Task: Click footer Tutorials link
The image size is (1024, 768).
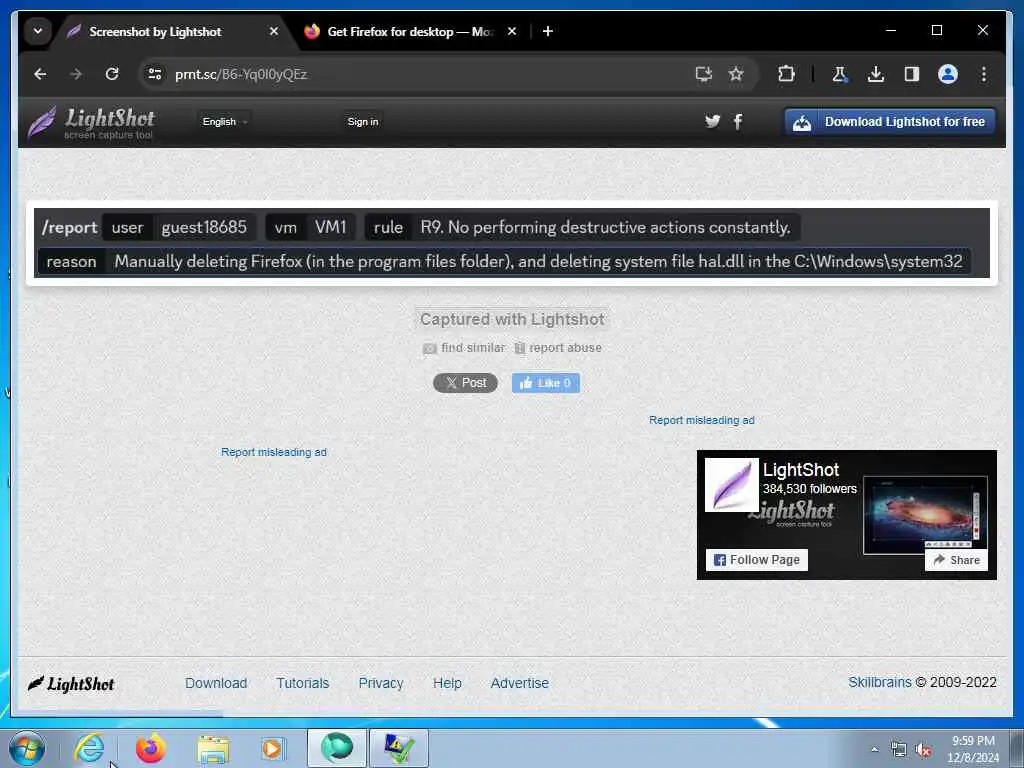Action: (x=302, y=683)
